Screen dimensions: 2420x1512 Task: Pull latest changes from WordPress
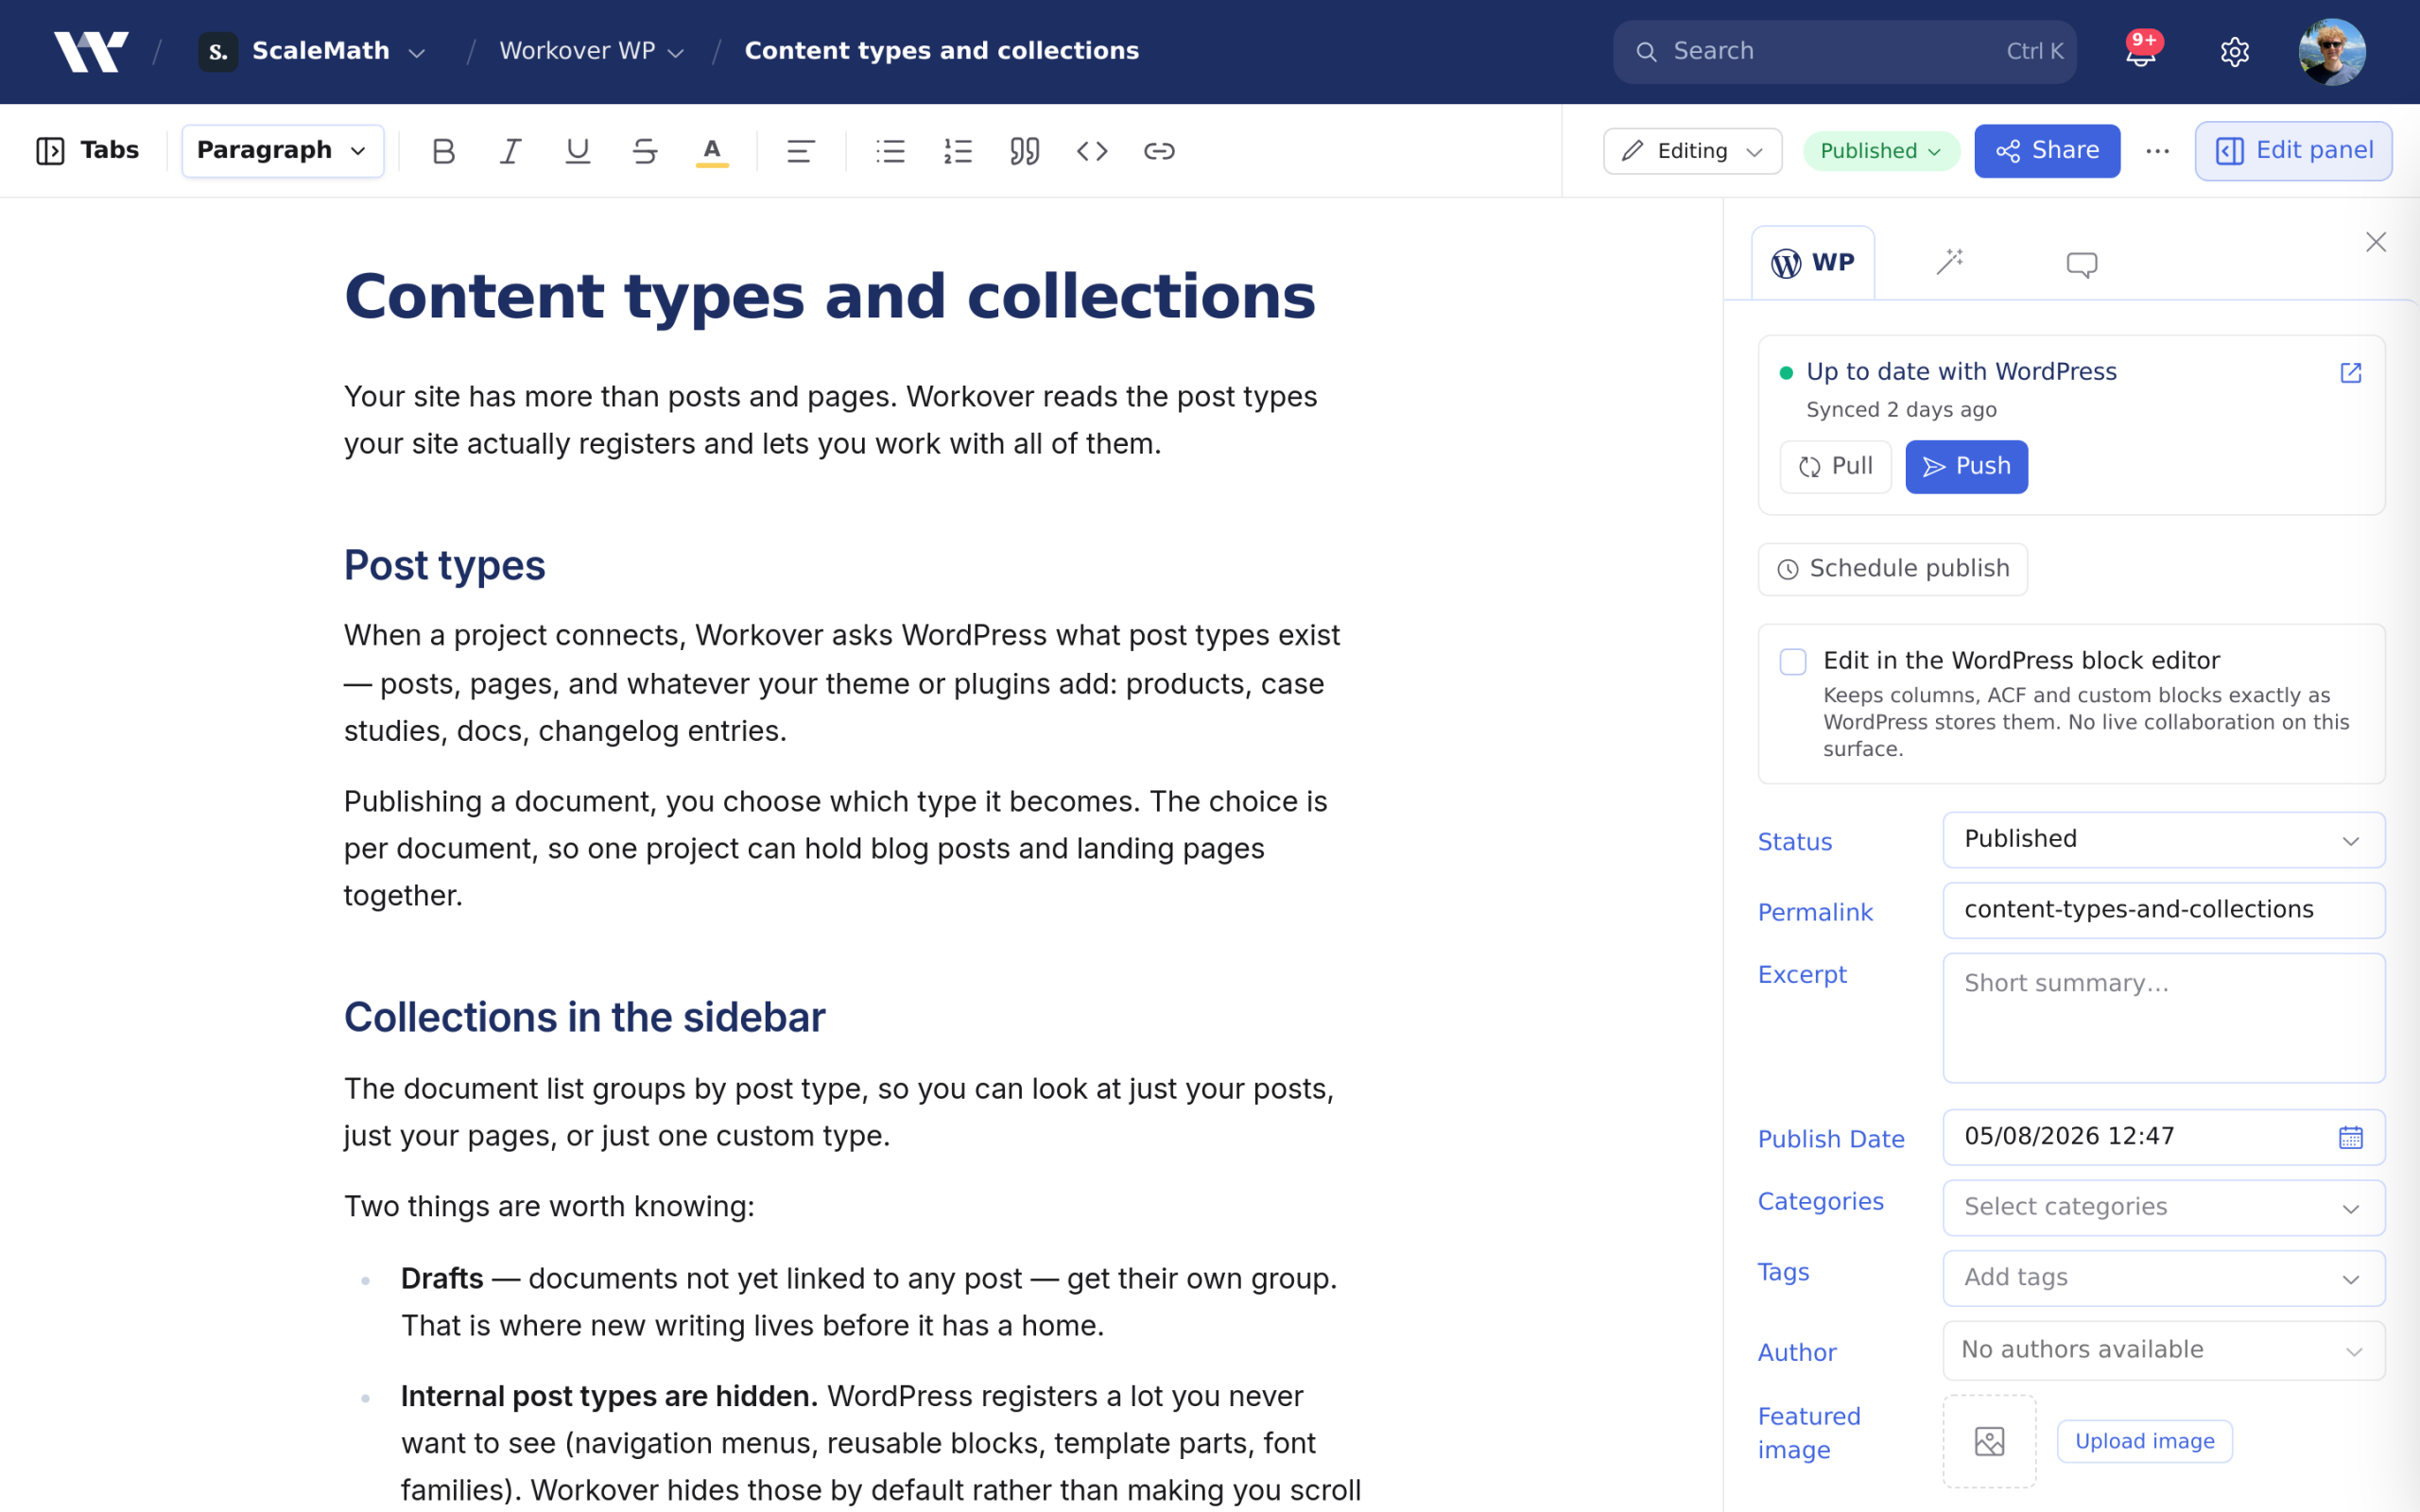tap(1835, 467)
